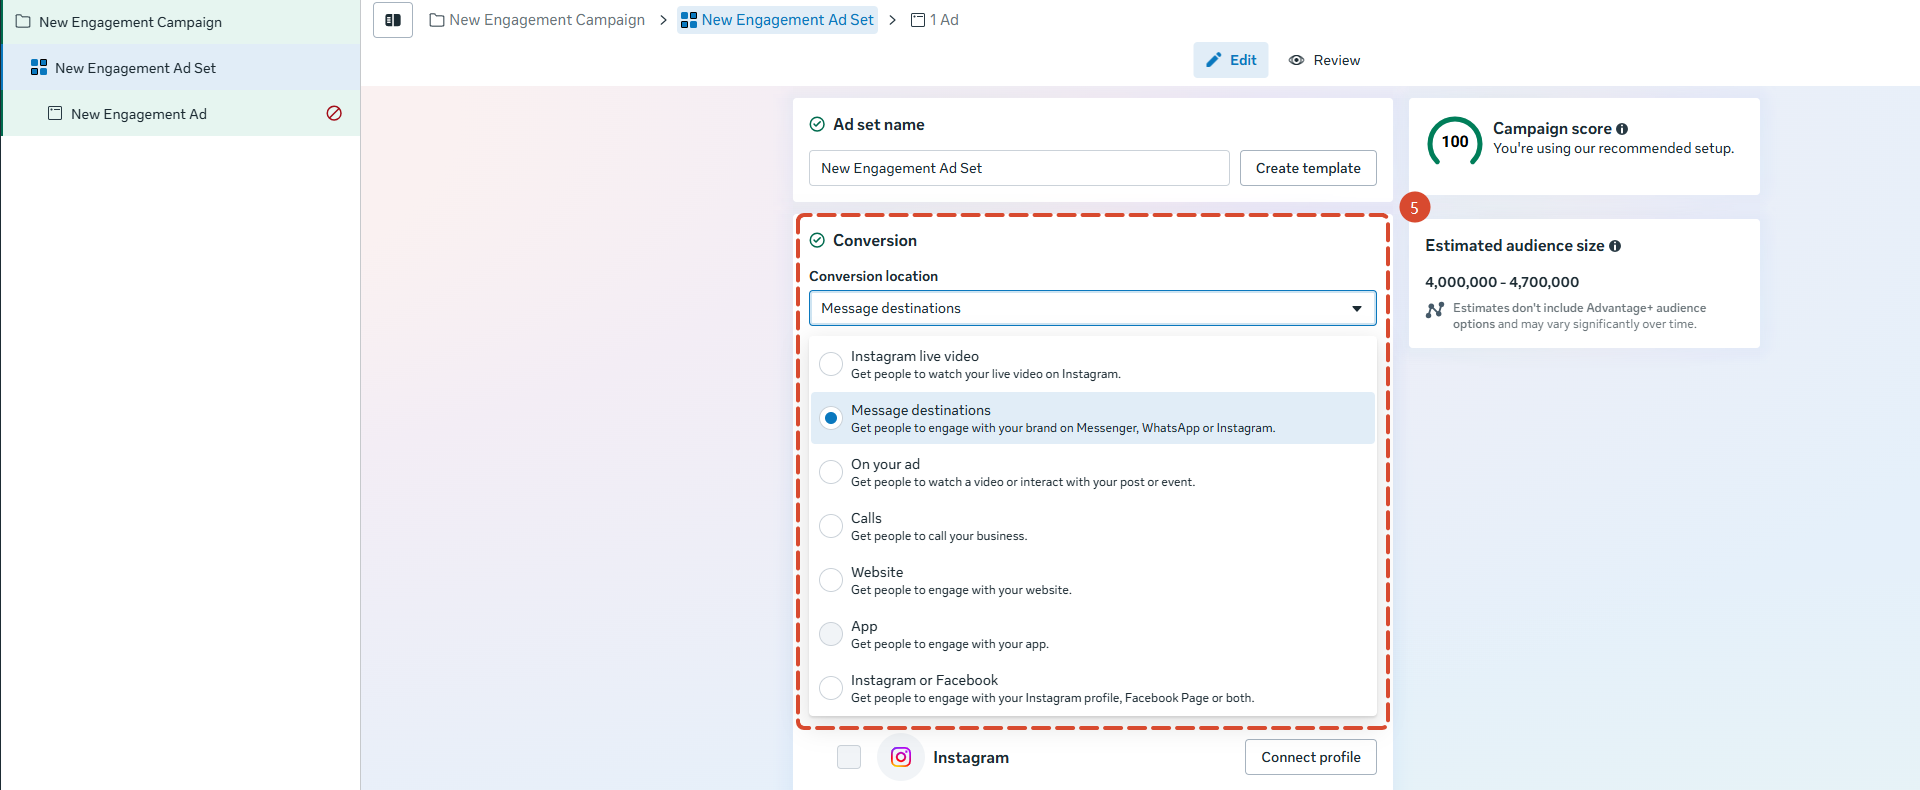Image resolution: width=1920 pixels, height=790 pixels.
Task: Click the ad page icon beside New Engagement Ad
Action: [55, 113]
